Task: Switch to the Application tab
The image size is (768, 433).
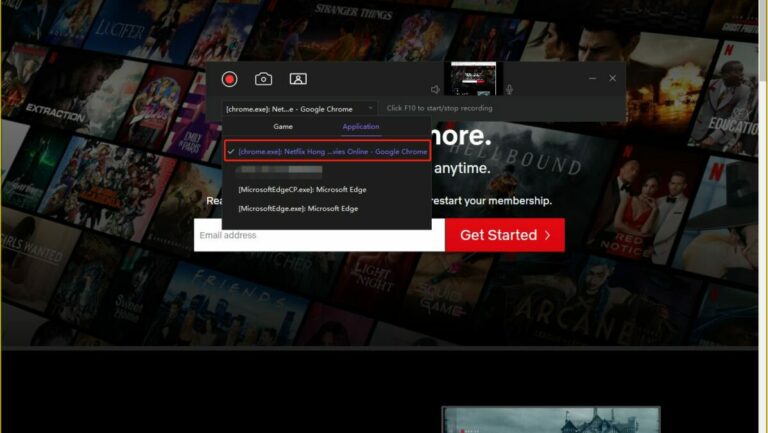Action: click(x=361, y=127)
